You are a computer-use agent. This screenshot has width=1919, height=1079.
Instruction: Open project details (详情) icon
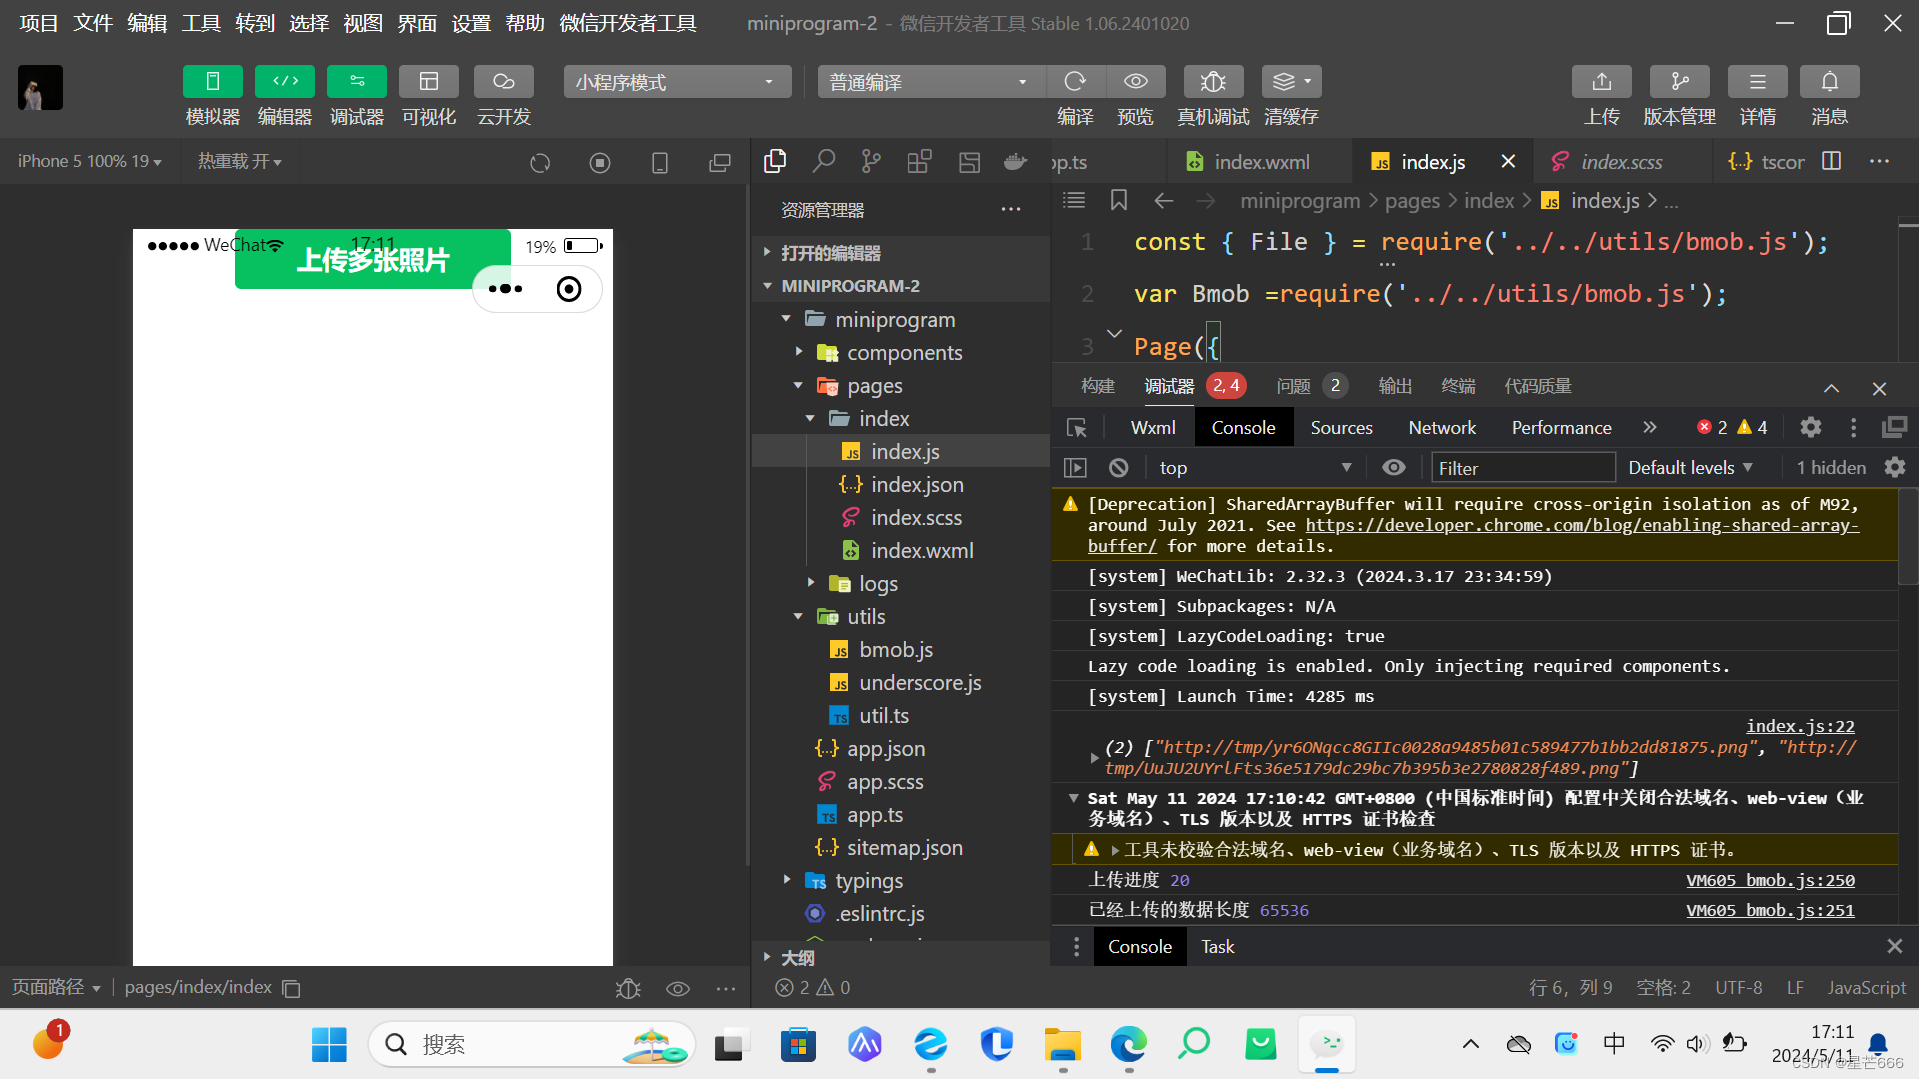tap(1757, 82)
